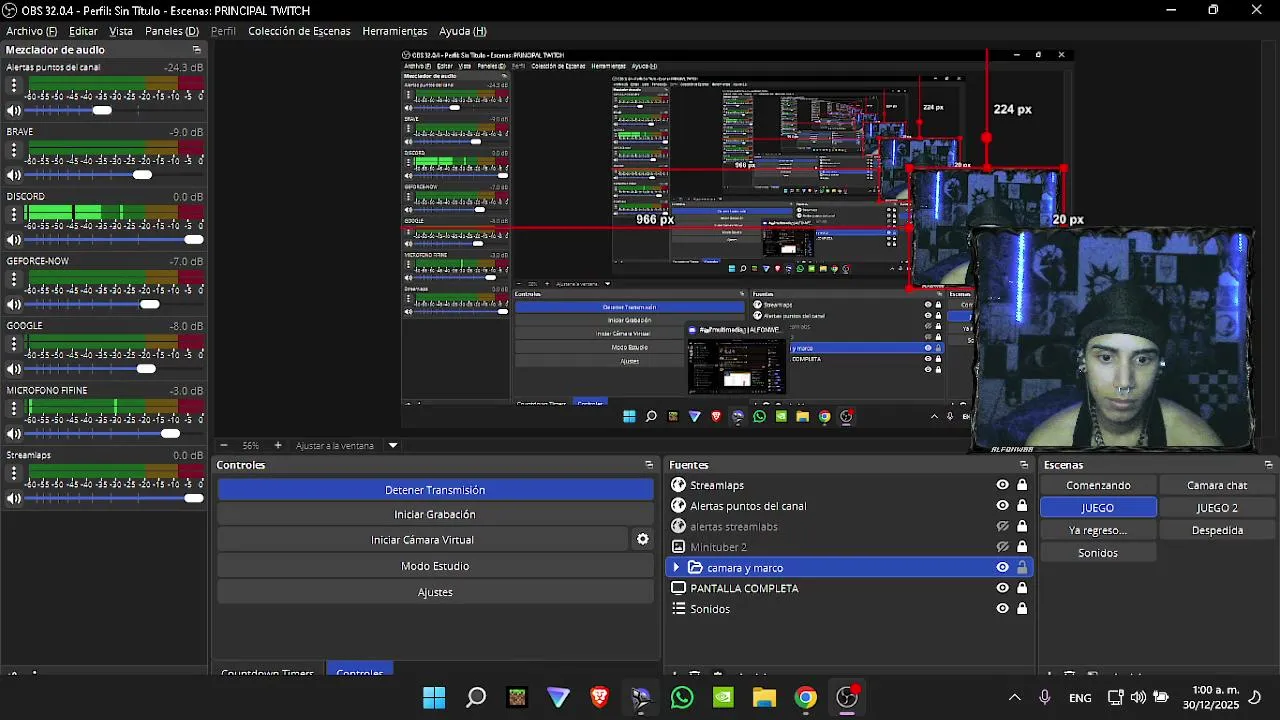Mute the GEFORCE-NOW audio source
This screenshot has width=1280, height=720.
14,305
